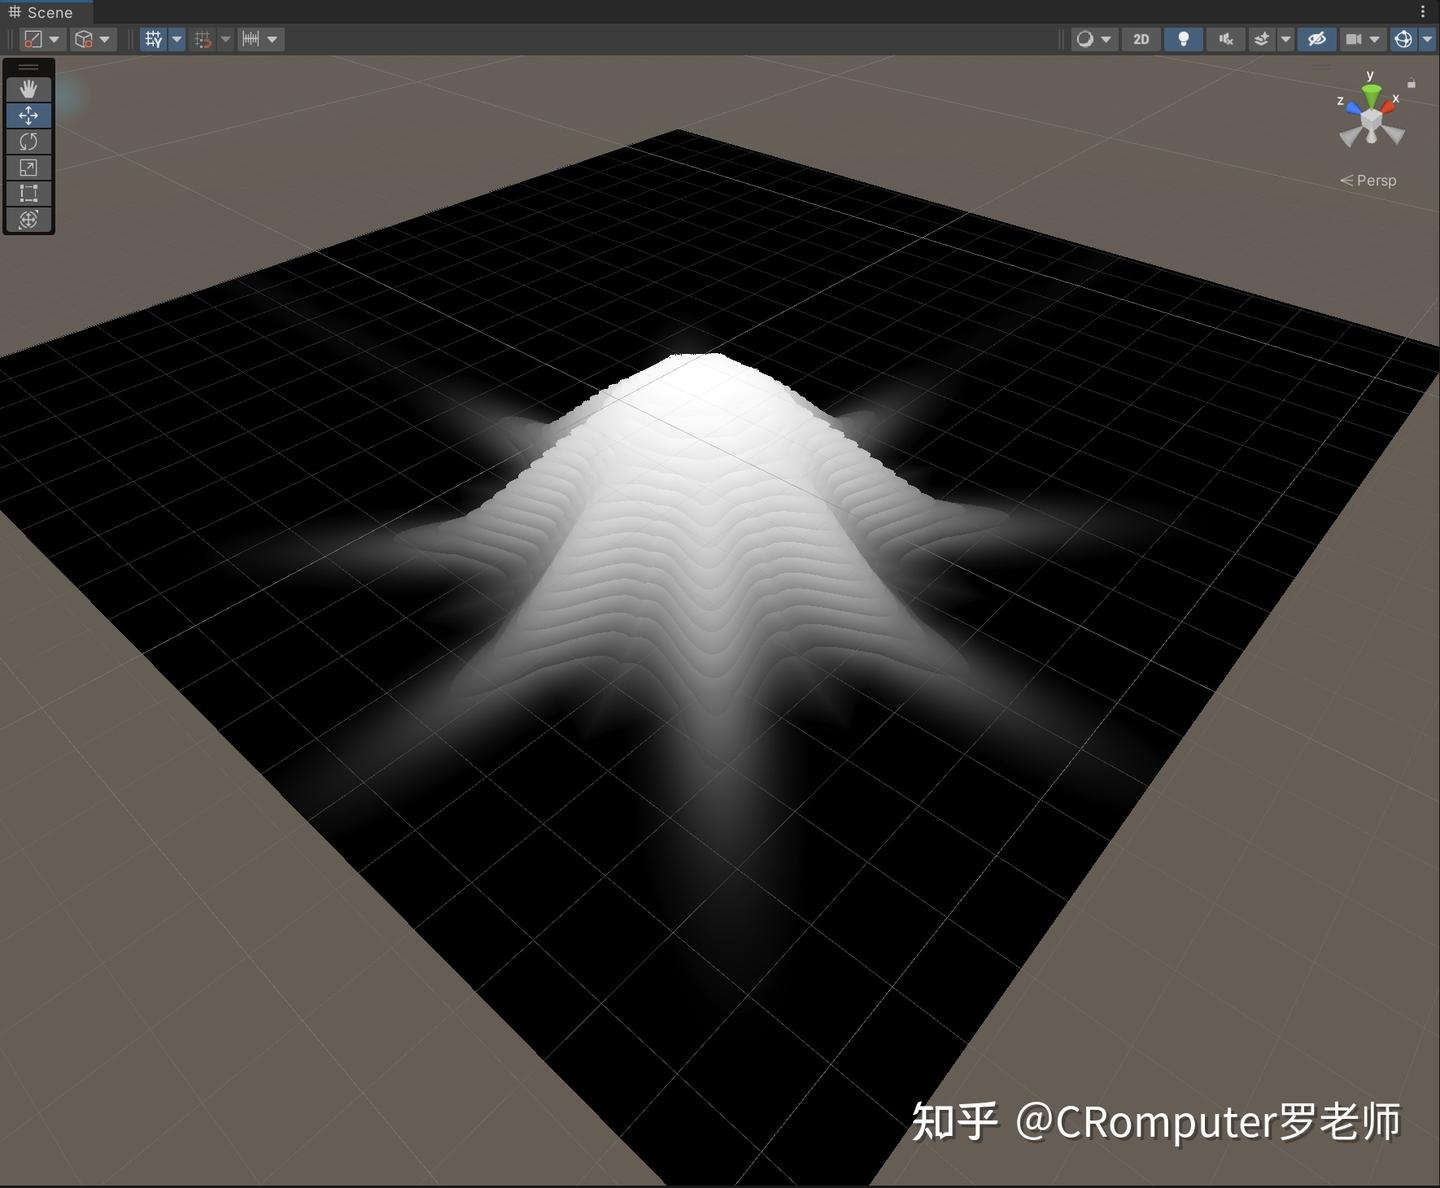
Task: Toggle scene lighting with the lightbulb
Action: pos(1183,39)
